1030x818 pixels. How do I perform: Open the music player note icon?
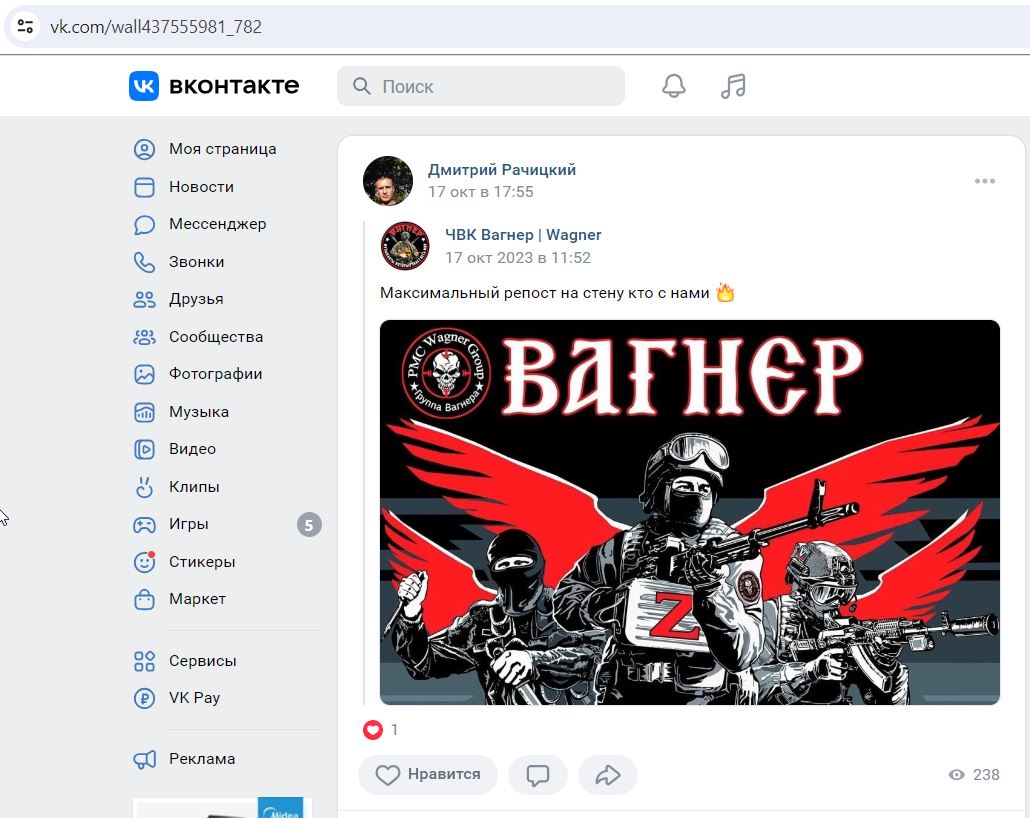(733, 86)
